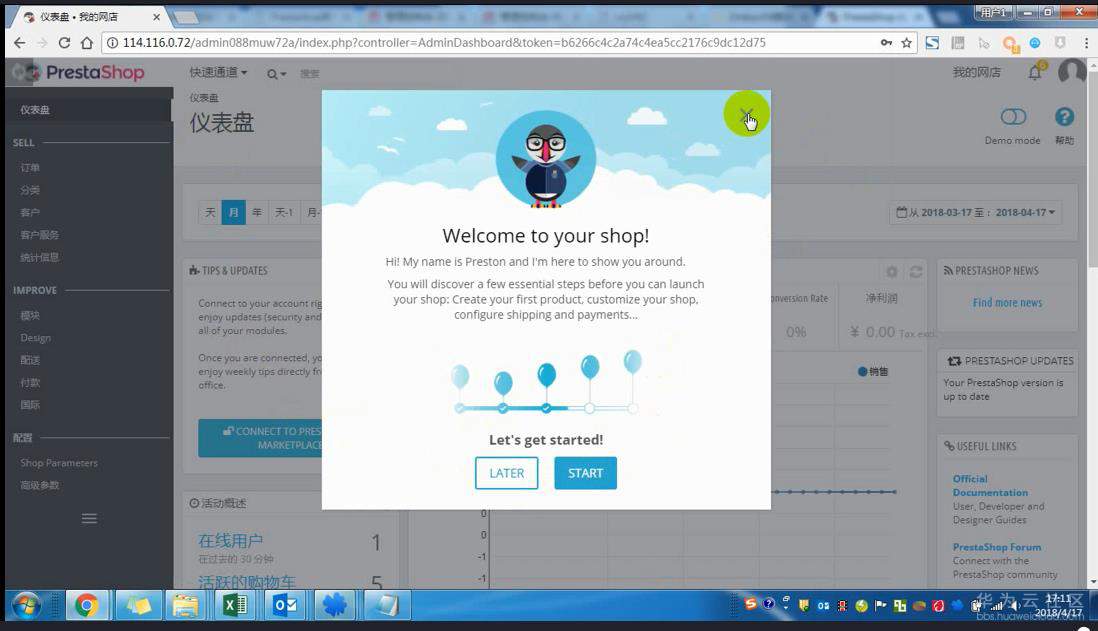Screen dimensions: 1098x631
Task: Select the 月 month range button
Action: (x=233, y=212)
